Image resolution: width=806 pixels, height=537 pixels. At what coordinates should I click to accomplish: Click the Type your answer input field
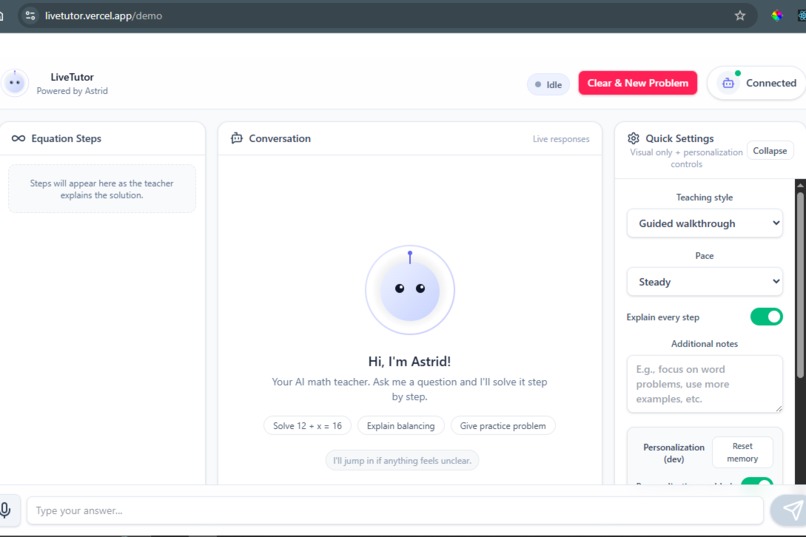point(395,510)
